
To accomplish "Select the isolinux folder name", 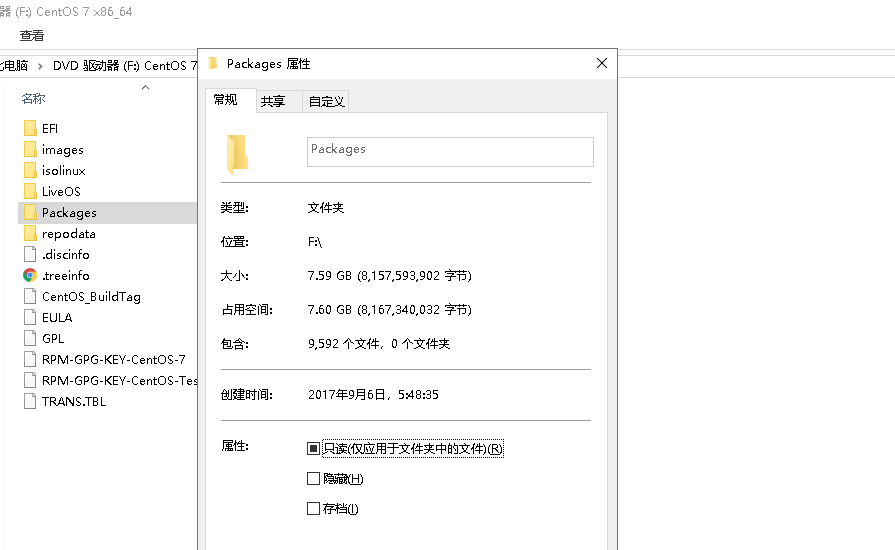I will click(63, 171).
